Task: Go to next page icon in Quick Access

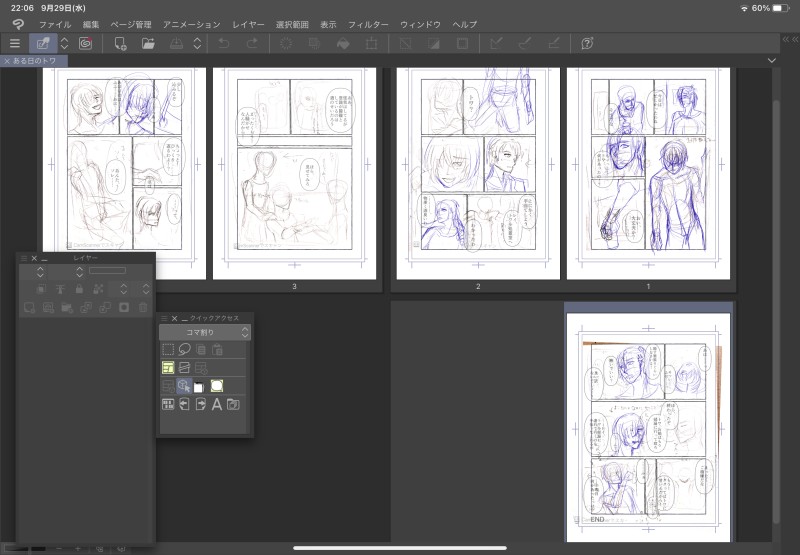Action: [x=201, y=405]
